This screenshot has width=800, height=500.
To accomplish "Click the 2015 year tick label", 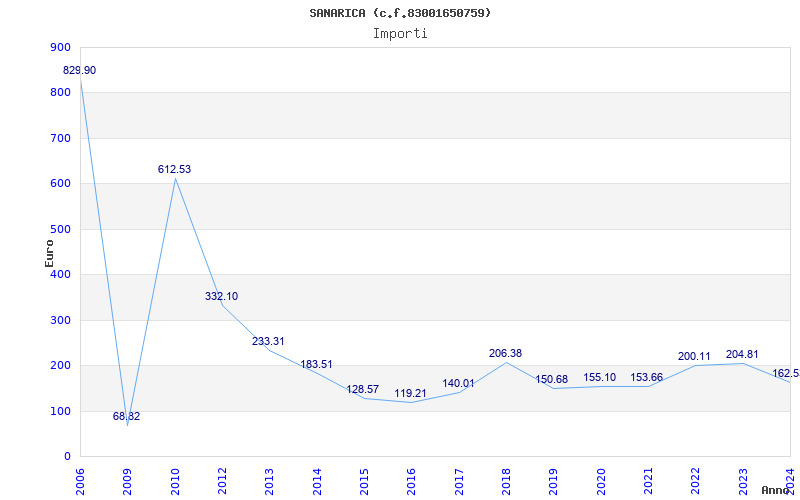I will click(364, 481).
